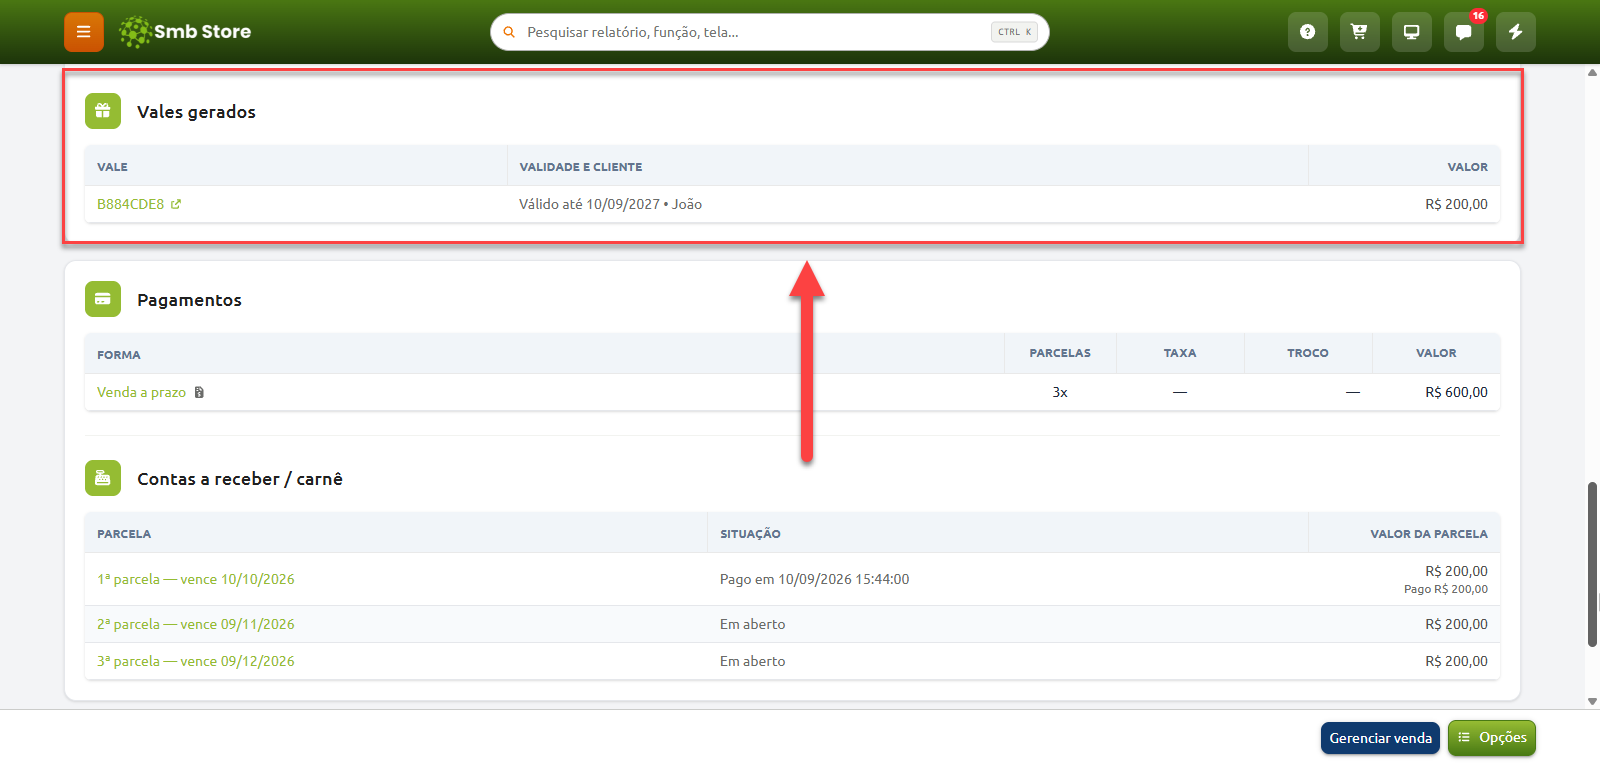Image resolution: width=1600 pixels, height=765 pixels.
Task: Open 1ª parcela vence 10/10/2026
Action: tap(196, 579)
